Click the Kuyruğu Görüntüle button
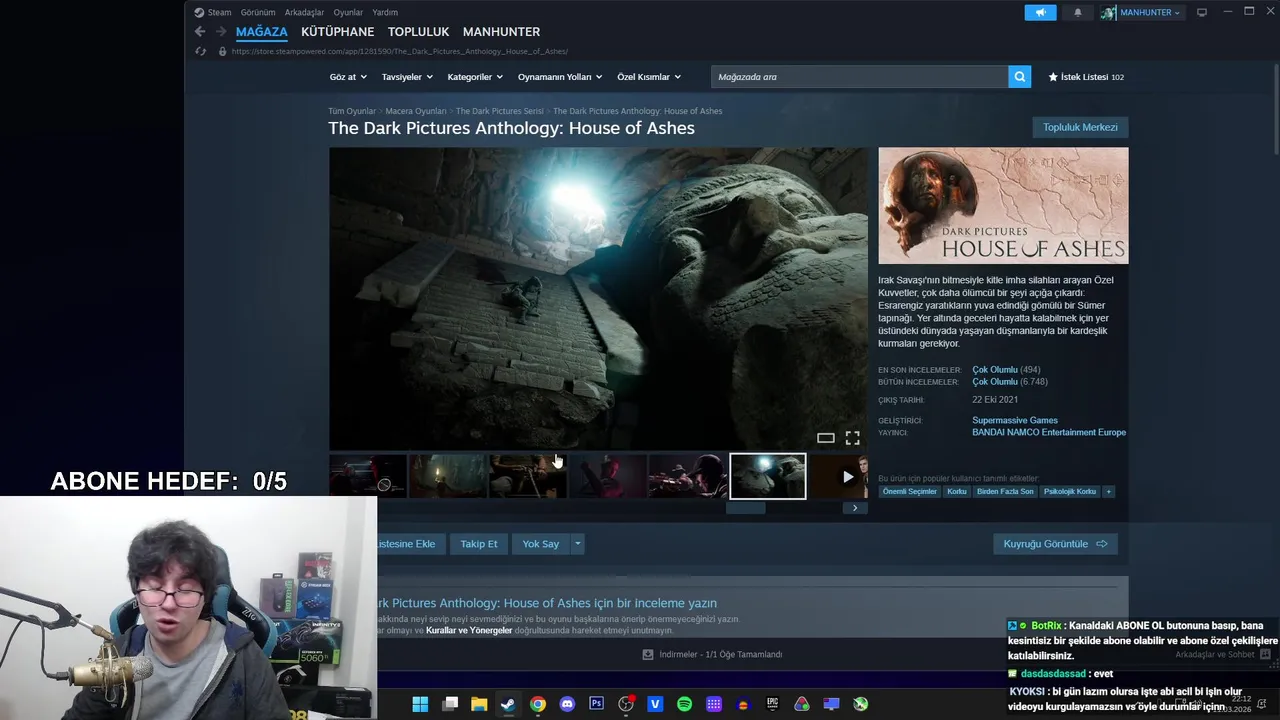The image size is (1280, 720). click(1055, 544)
